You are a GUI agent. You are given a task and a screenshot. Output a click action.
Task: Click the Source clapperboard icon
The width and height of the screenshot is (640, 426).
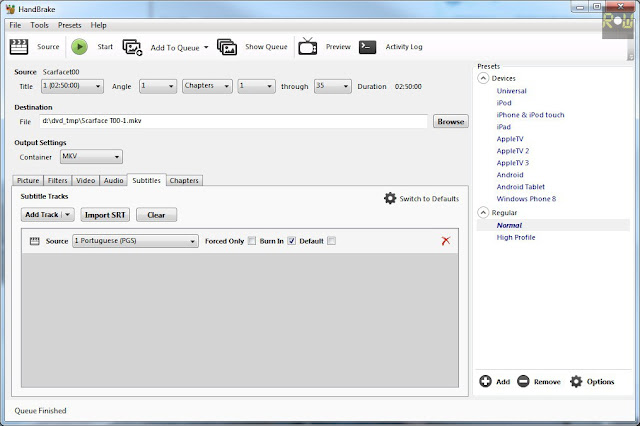tap(19, 47)
